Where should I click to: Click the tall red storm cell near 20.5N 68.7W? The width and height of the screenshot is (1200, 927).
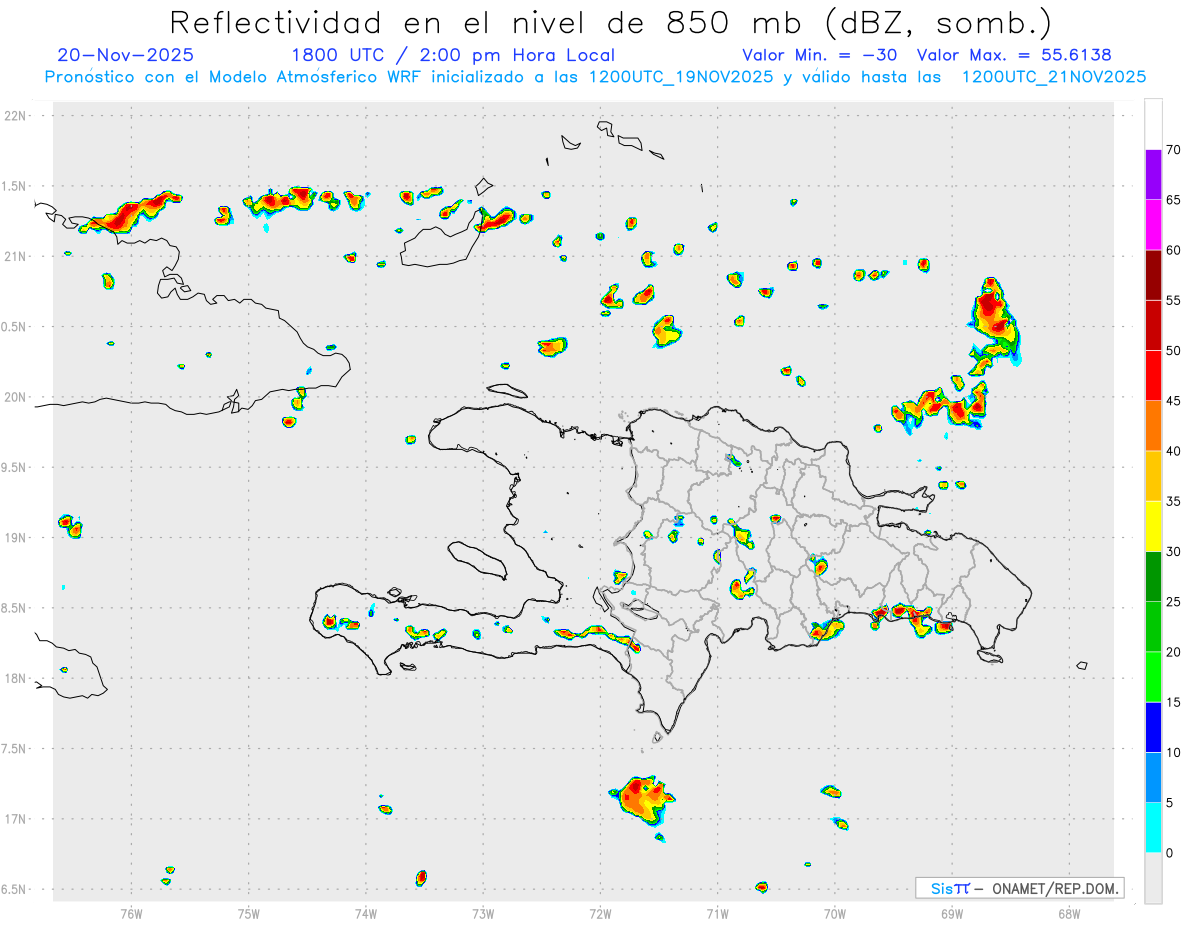[994, 318]
